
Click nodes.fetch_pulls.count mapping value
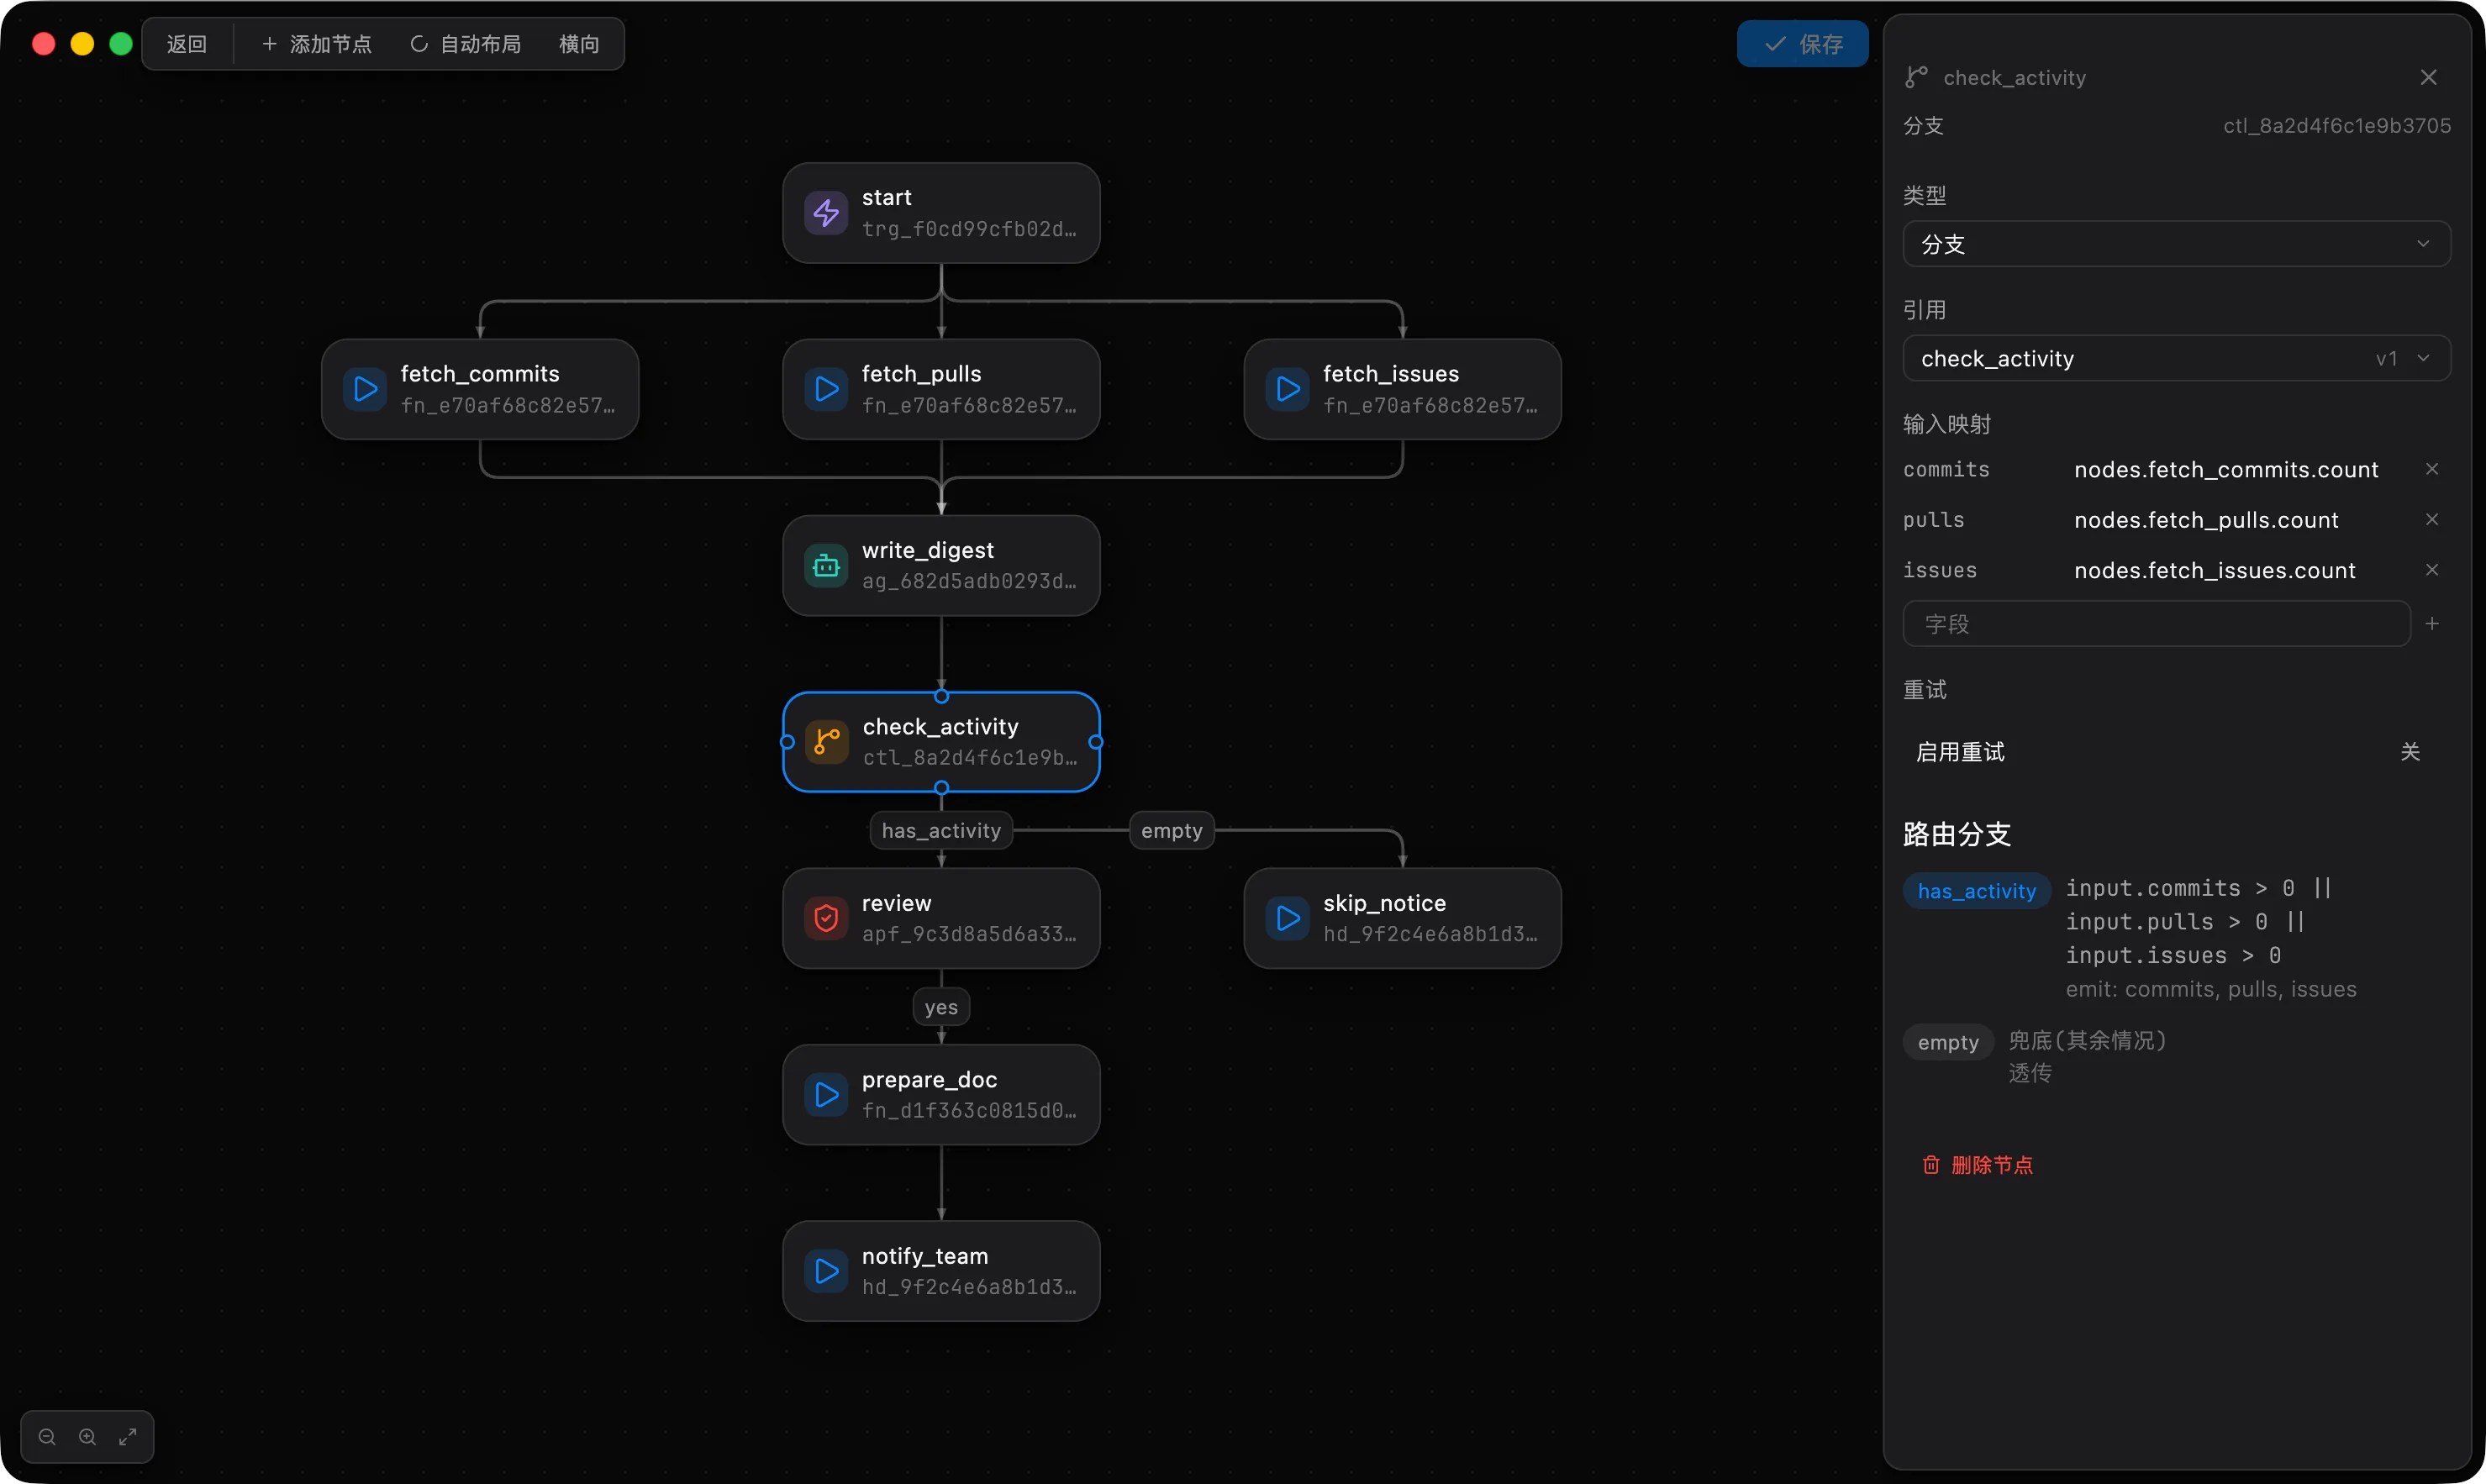pyautogui.click(x=2206, y=520)
